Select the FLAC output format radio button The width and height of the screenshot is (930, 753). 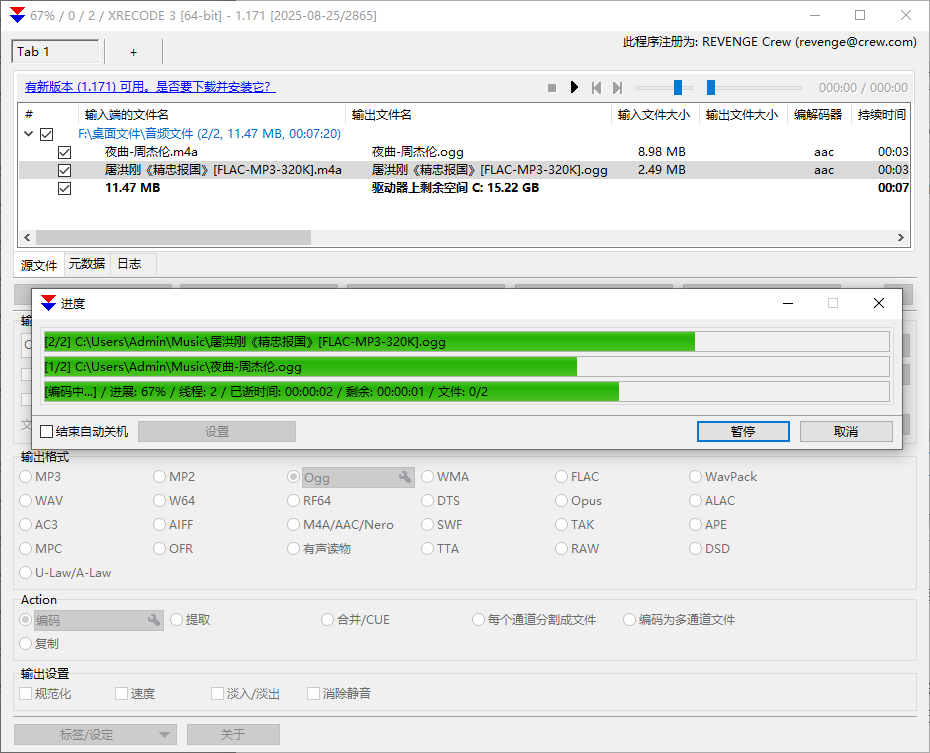561,477
